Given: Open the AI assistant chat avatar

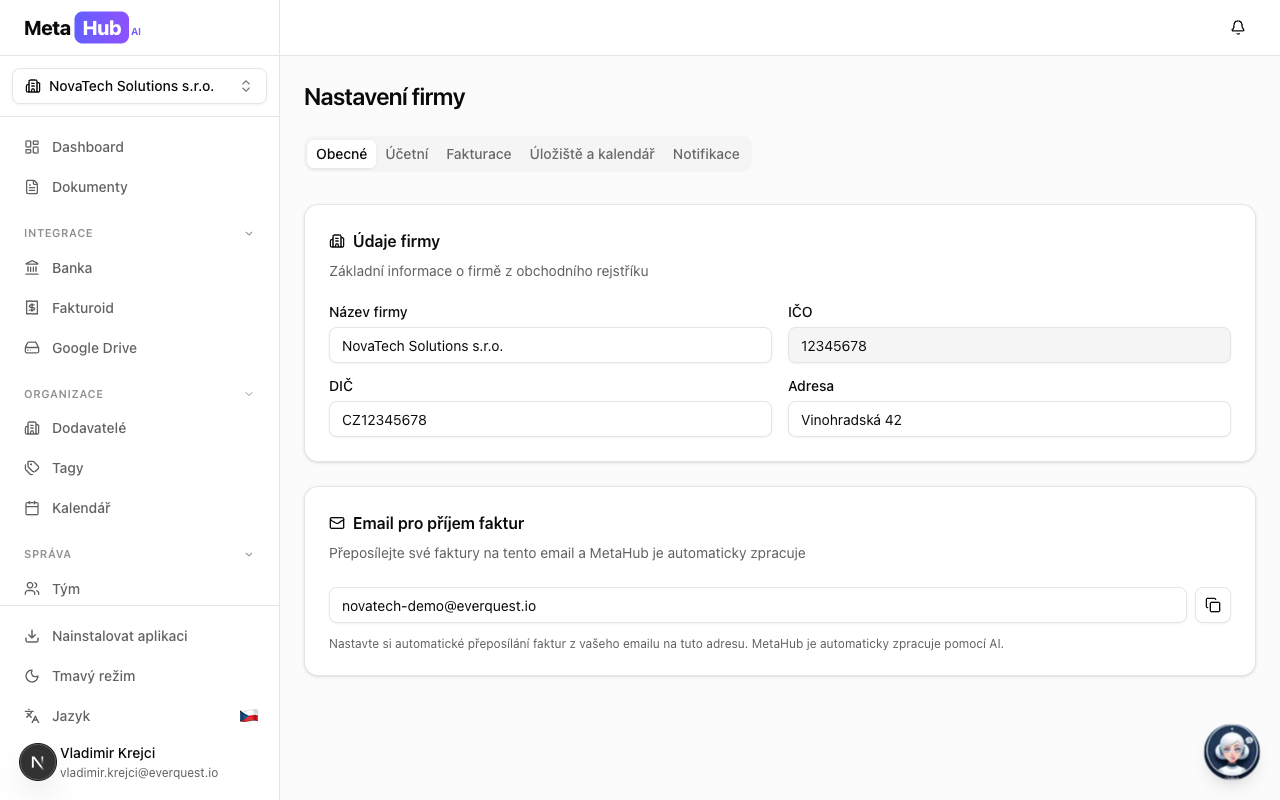Looking at the screenshot, I should [1231, 751].
